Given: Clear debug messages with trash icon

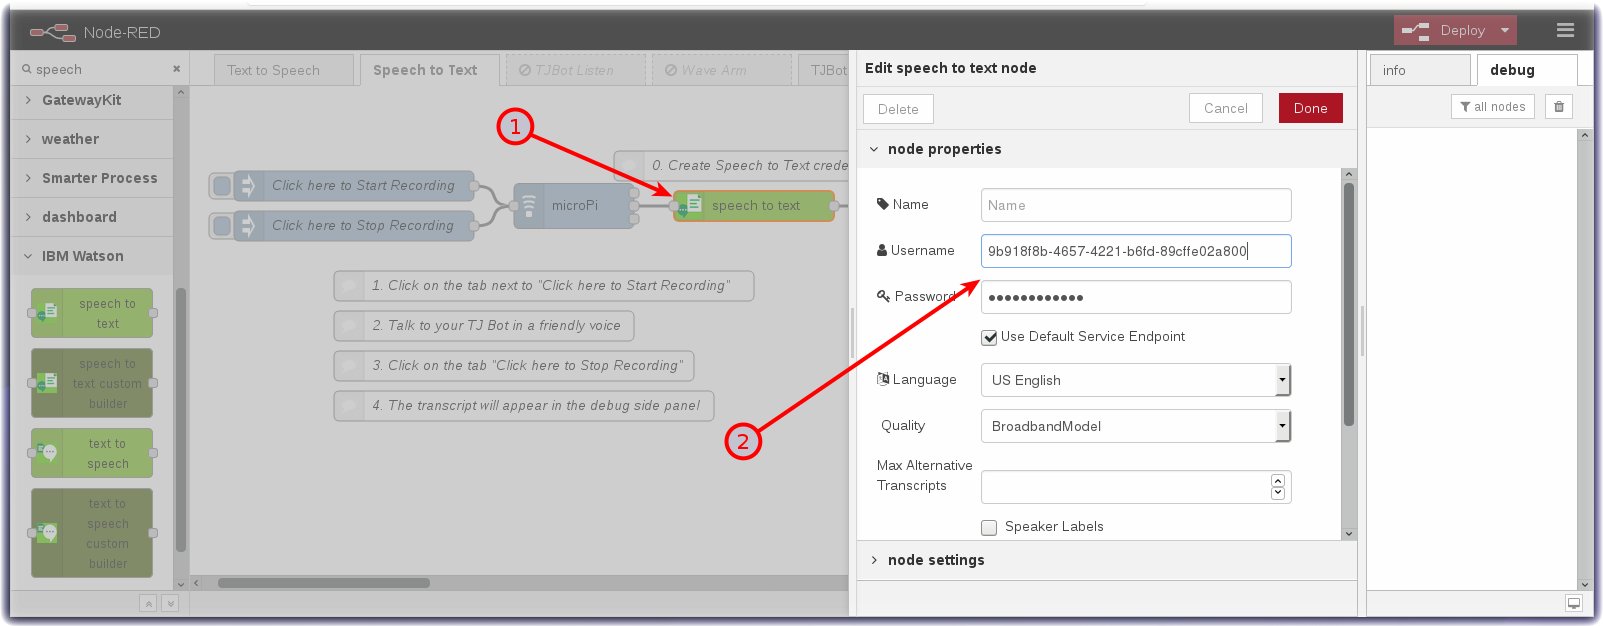Looking at the screenshot, I should pyautogui.click(x=1559, y=107).
